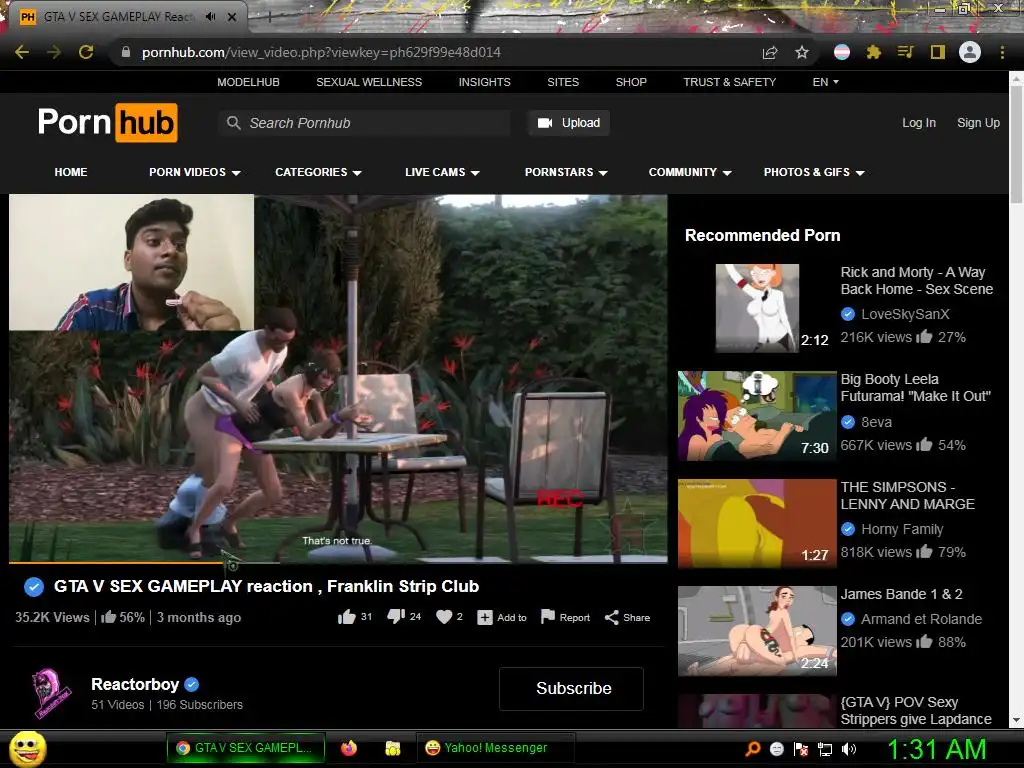Focus the site search field
The width and height of the screenshot is (1024, 768).
point(364,123)
